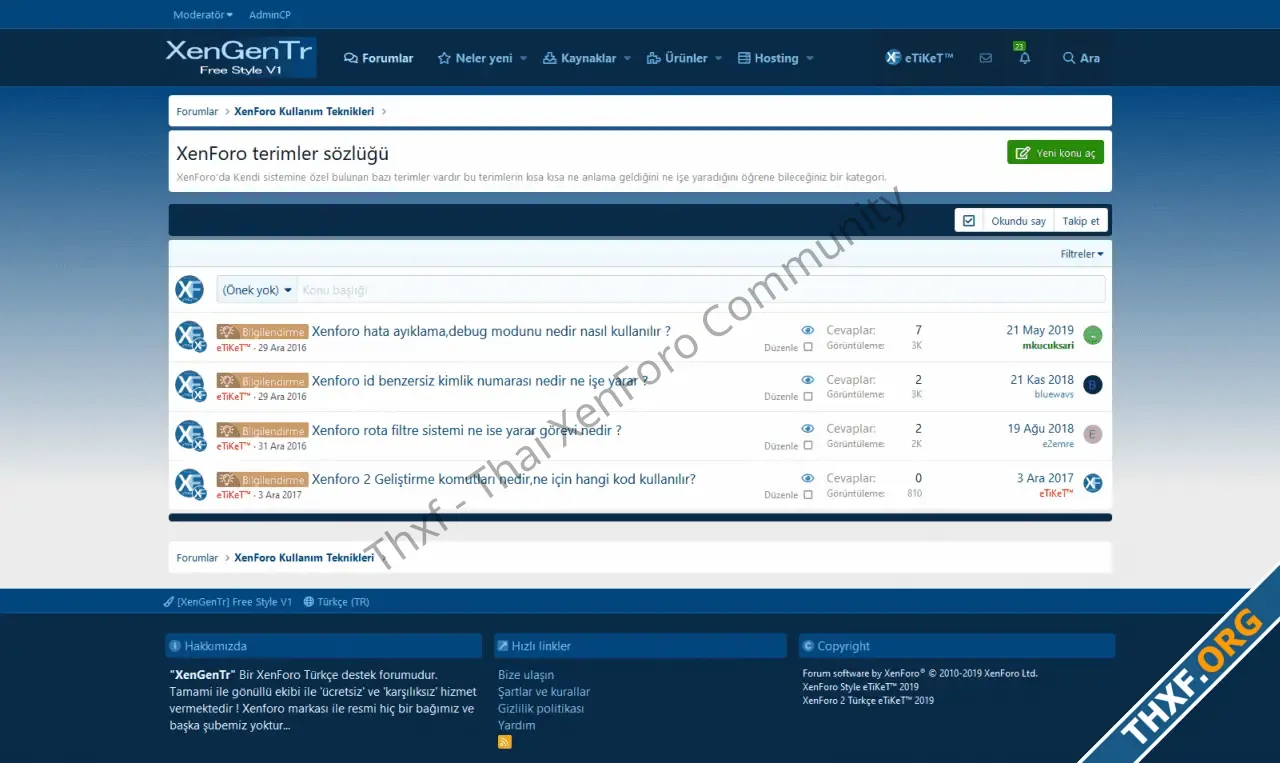This screenshot has width=1280, height=763.
Task: Open thread Xenforo hata ayıklama debug modunu
Action: 491,331
